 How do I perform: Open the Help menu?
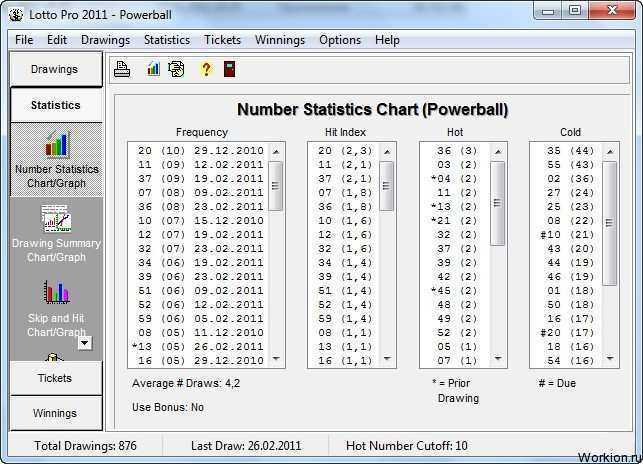coord(387,40)
